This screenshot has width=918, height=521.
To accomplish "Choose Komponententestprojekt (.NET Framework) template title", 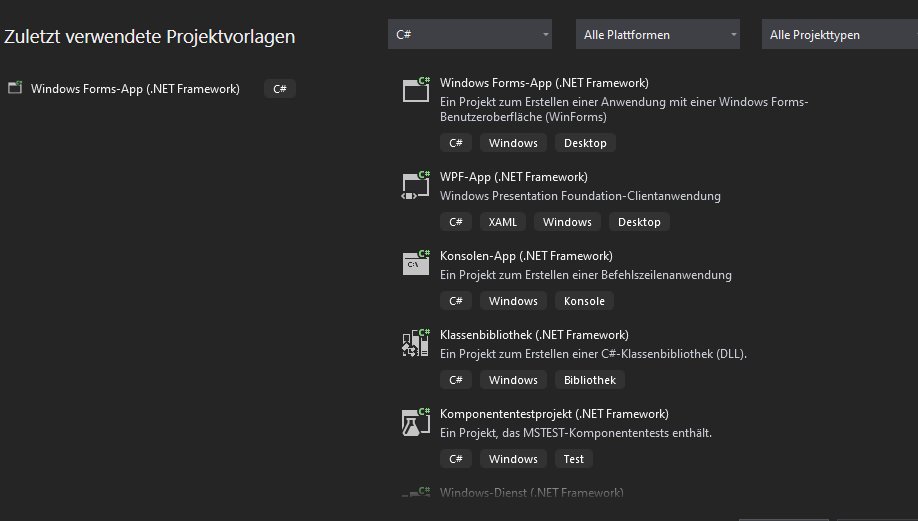I will tap(554, 414).
